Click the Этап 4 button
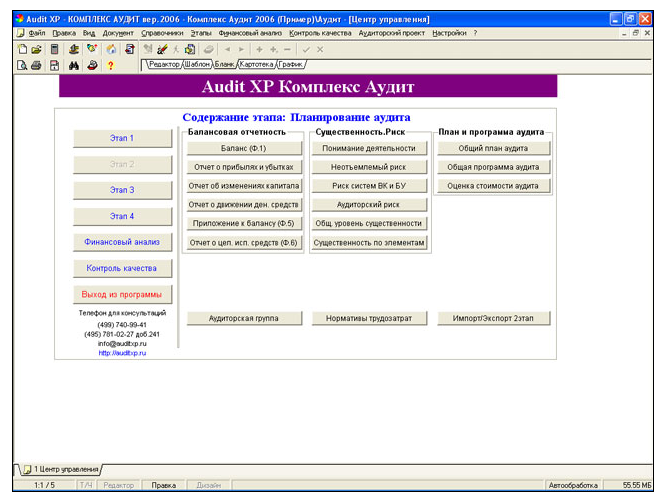 (x=122, y=216)
